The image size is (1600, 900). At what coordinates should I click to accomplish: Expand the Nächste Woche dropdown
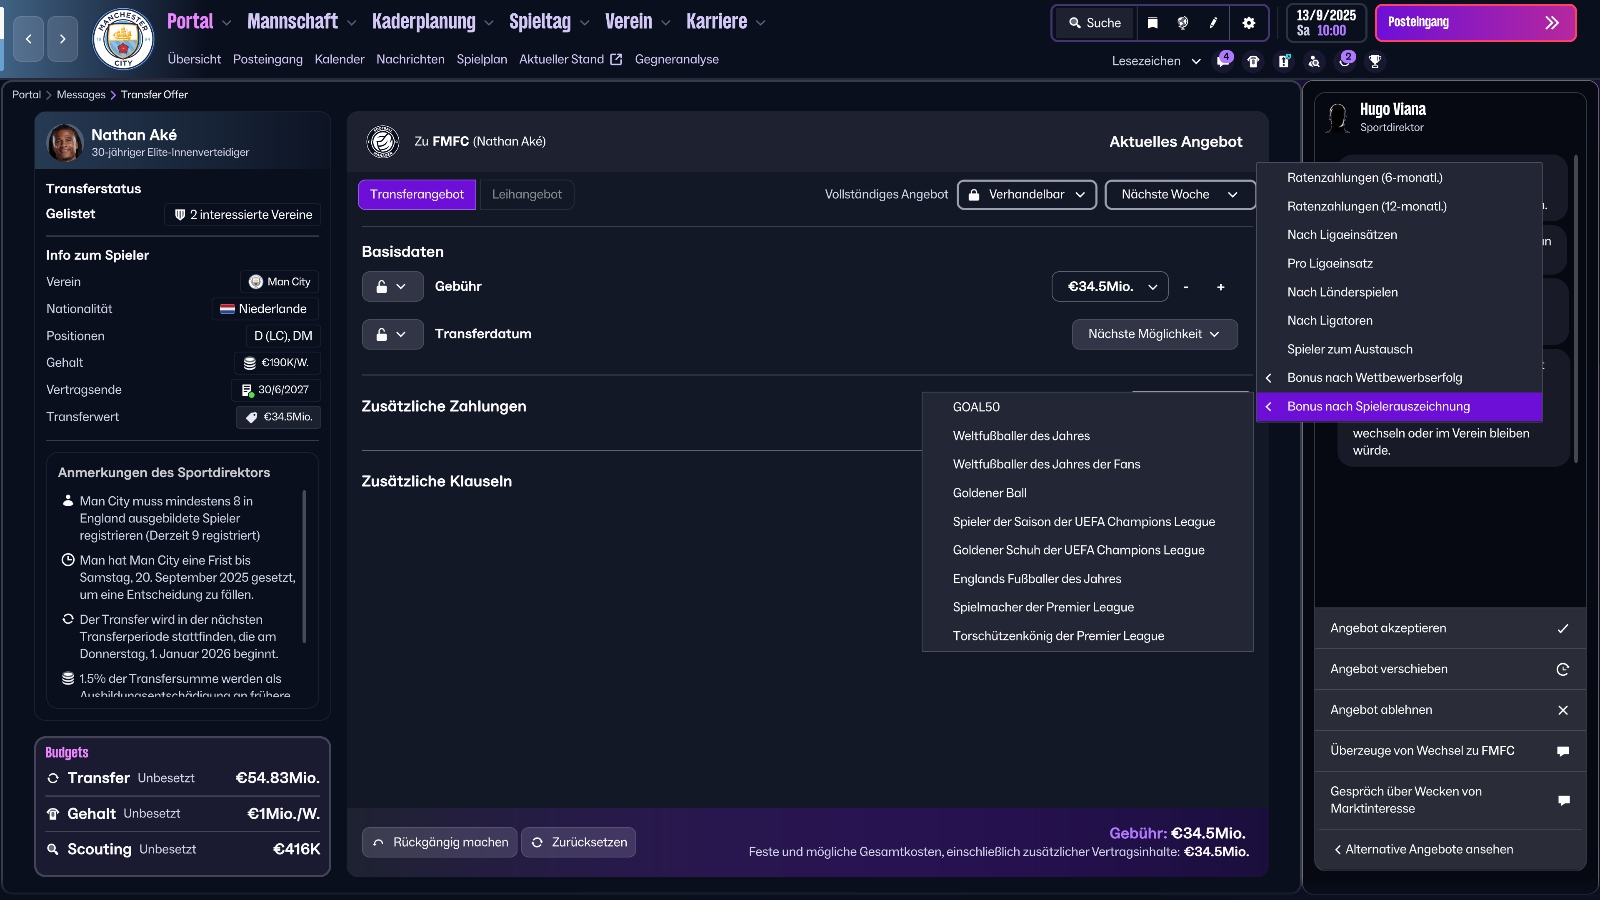coord(1178,195)
